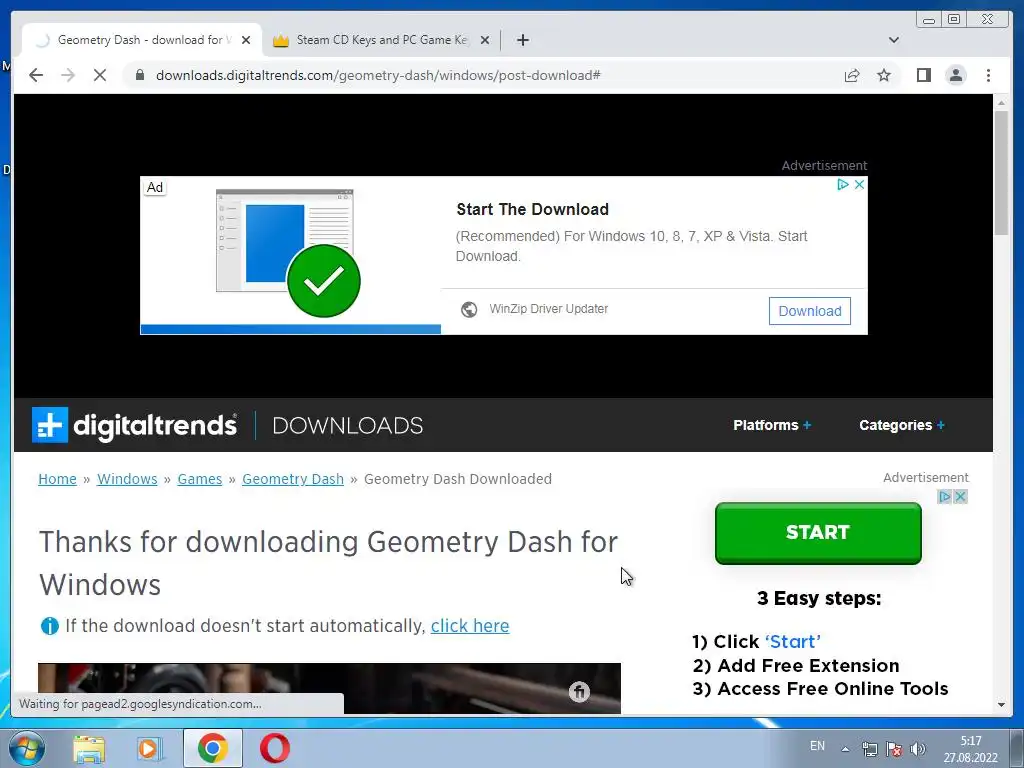Open a new tab
1024x768 pixels.
(x=522, y=40)
